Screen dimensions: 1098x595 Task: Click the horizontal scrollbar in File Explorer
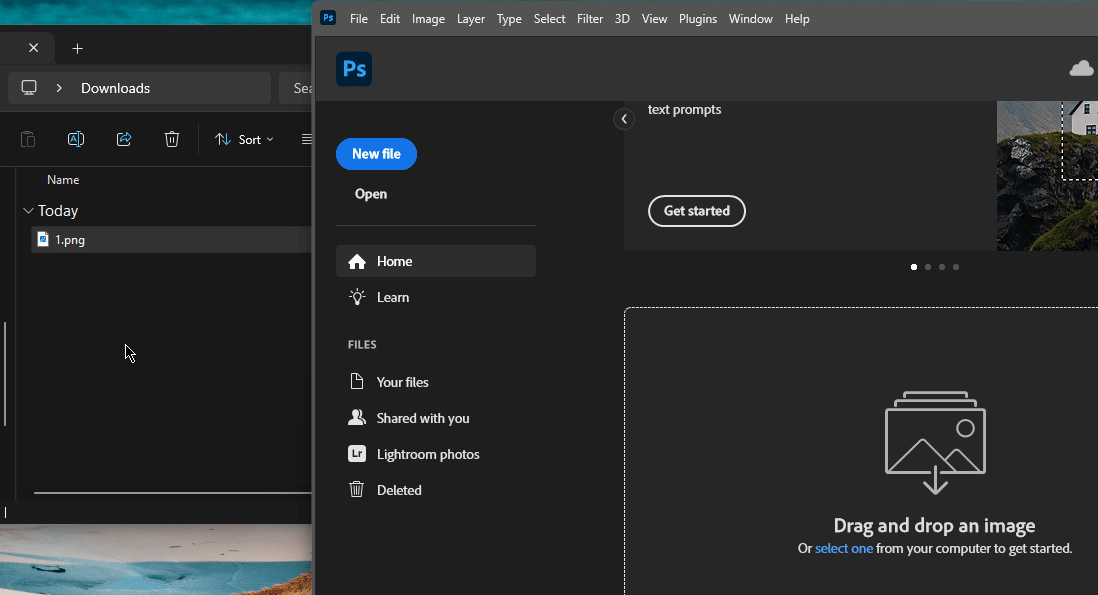point(173,493)
